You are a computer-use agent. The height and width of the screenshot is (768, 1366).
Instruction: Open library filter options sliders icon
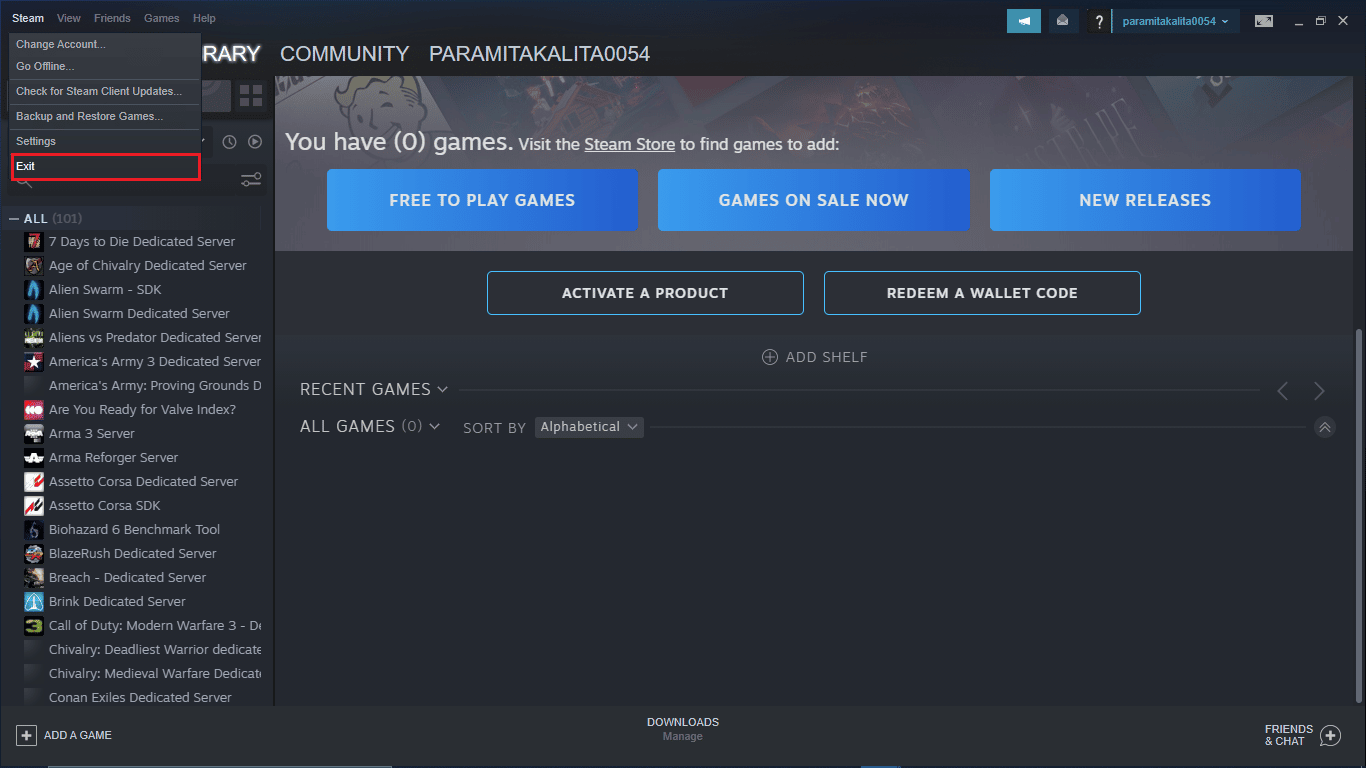250,178
